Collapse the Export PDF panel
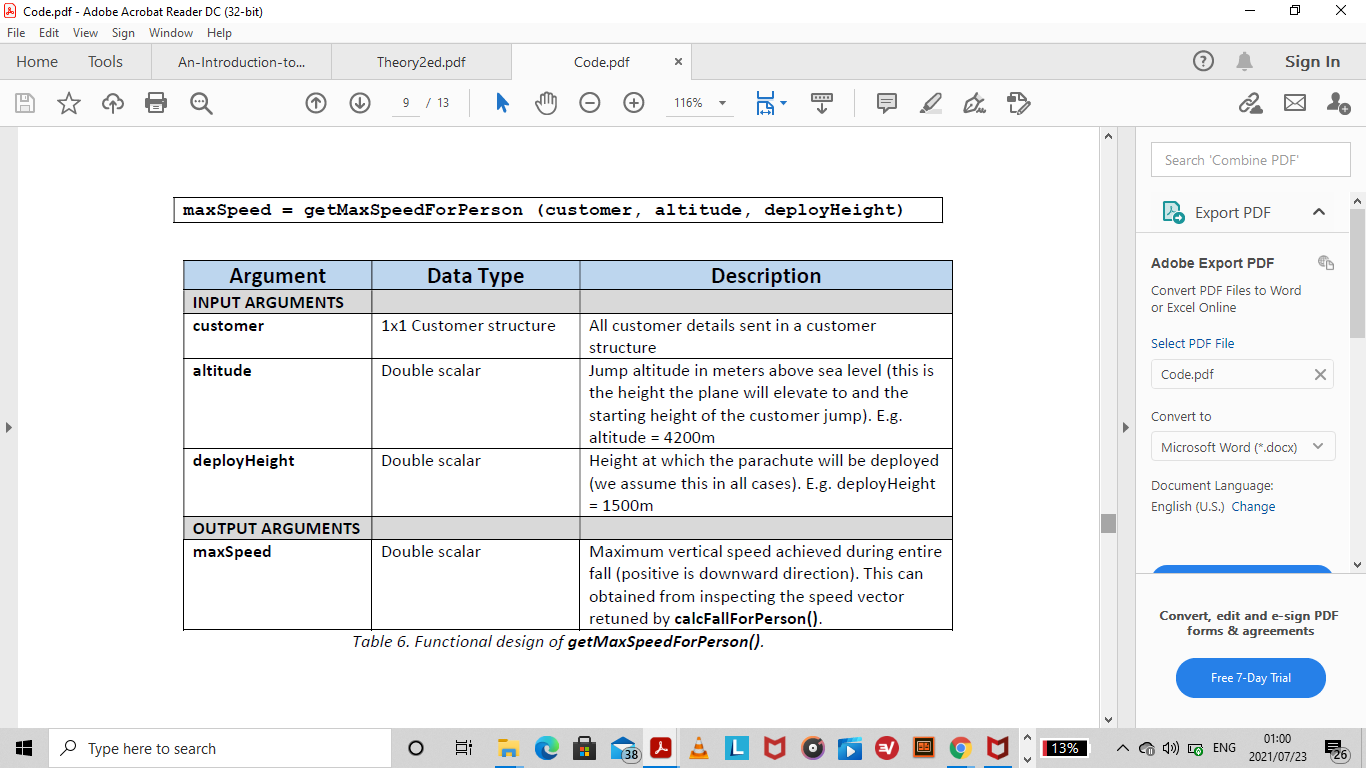 (1319, 212)
